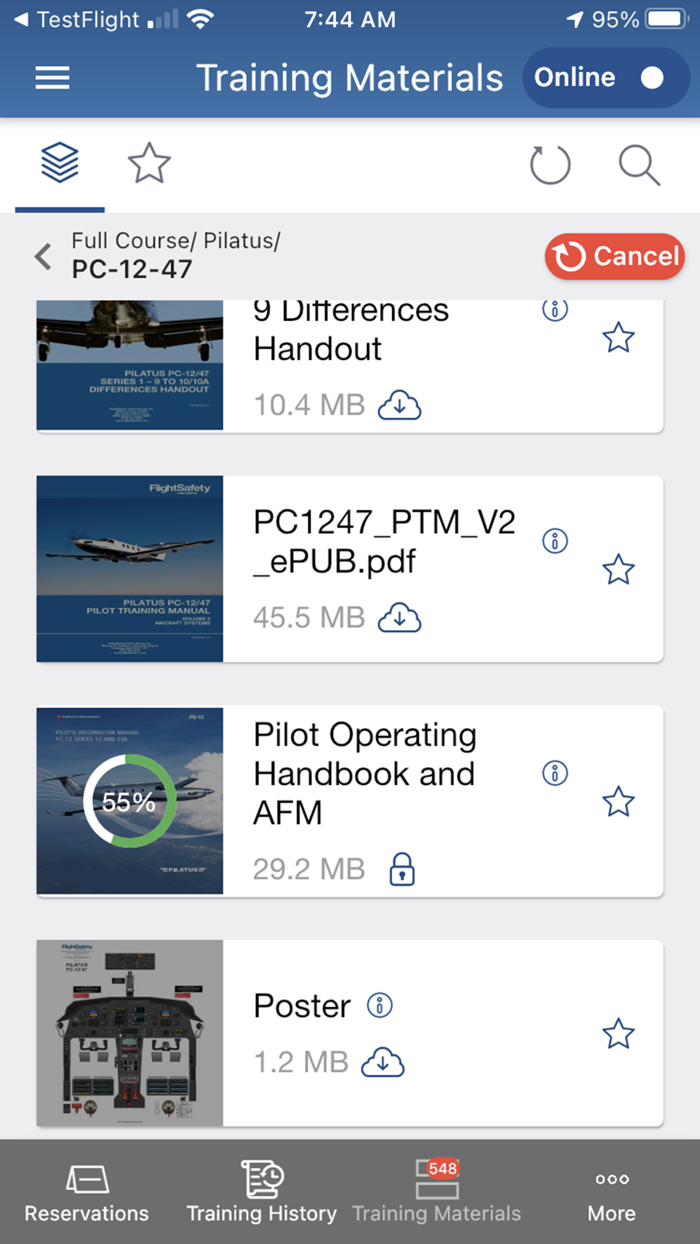Open search with magnifier icon
Screen dimensions: 700x1244
639,165
